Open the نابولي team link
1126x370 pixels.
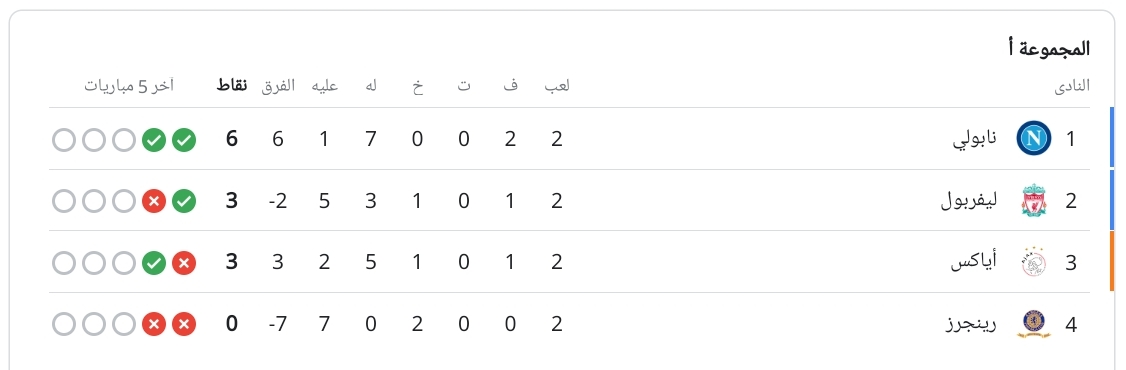pyautogui.click(x=974, y=139)
